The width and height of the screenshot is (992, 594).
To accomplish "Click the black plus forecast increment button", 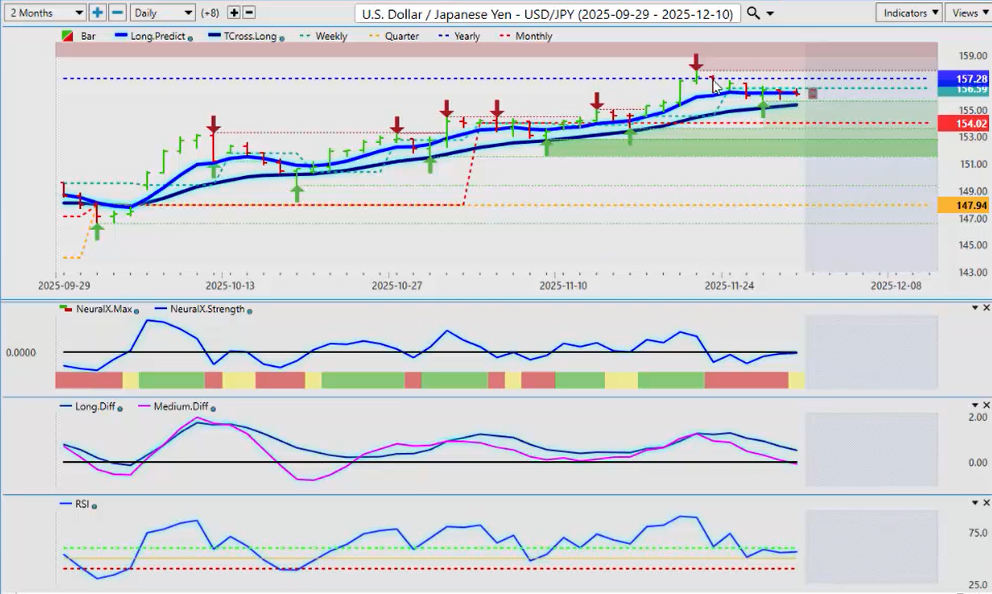I will (234, 13).
